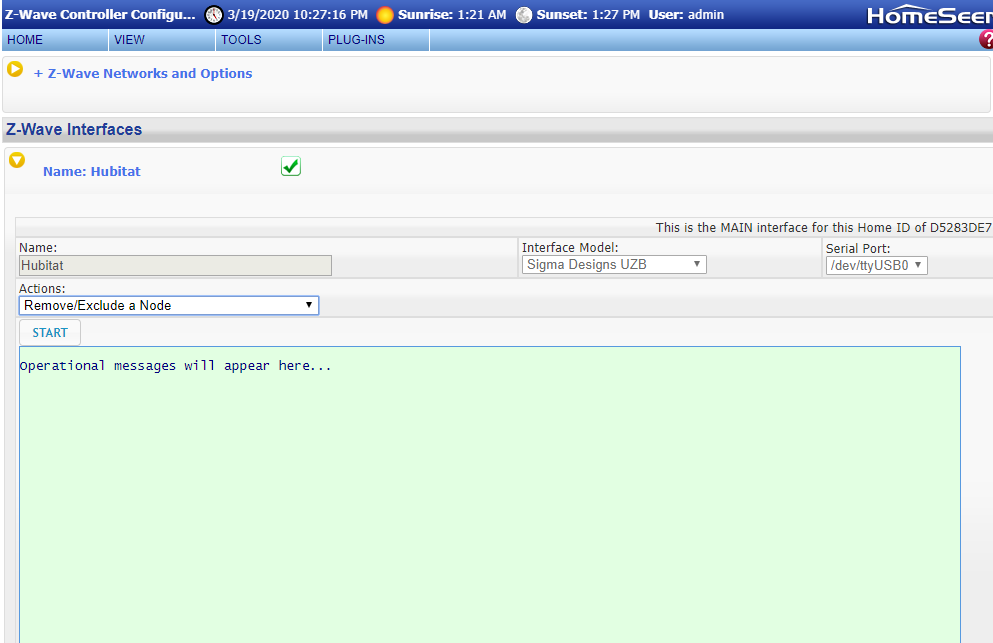The image size is (993, 643).
Task: Click the Serial Port: label
Action: coord(858,248)
